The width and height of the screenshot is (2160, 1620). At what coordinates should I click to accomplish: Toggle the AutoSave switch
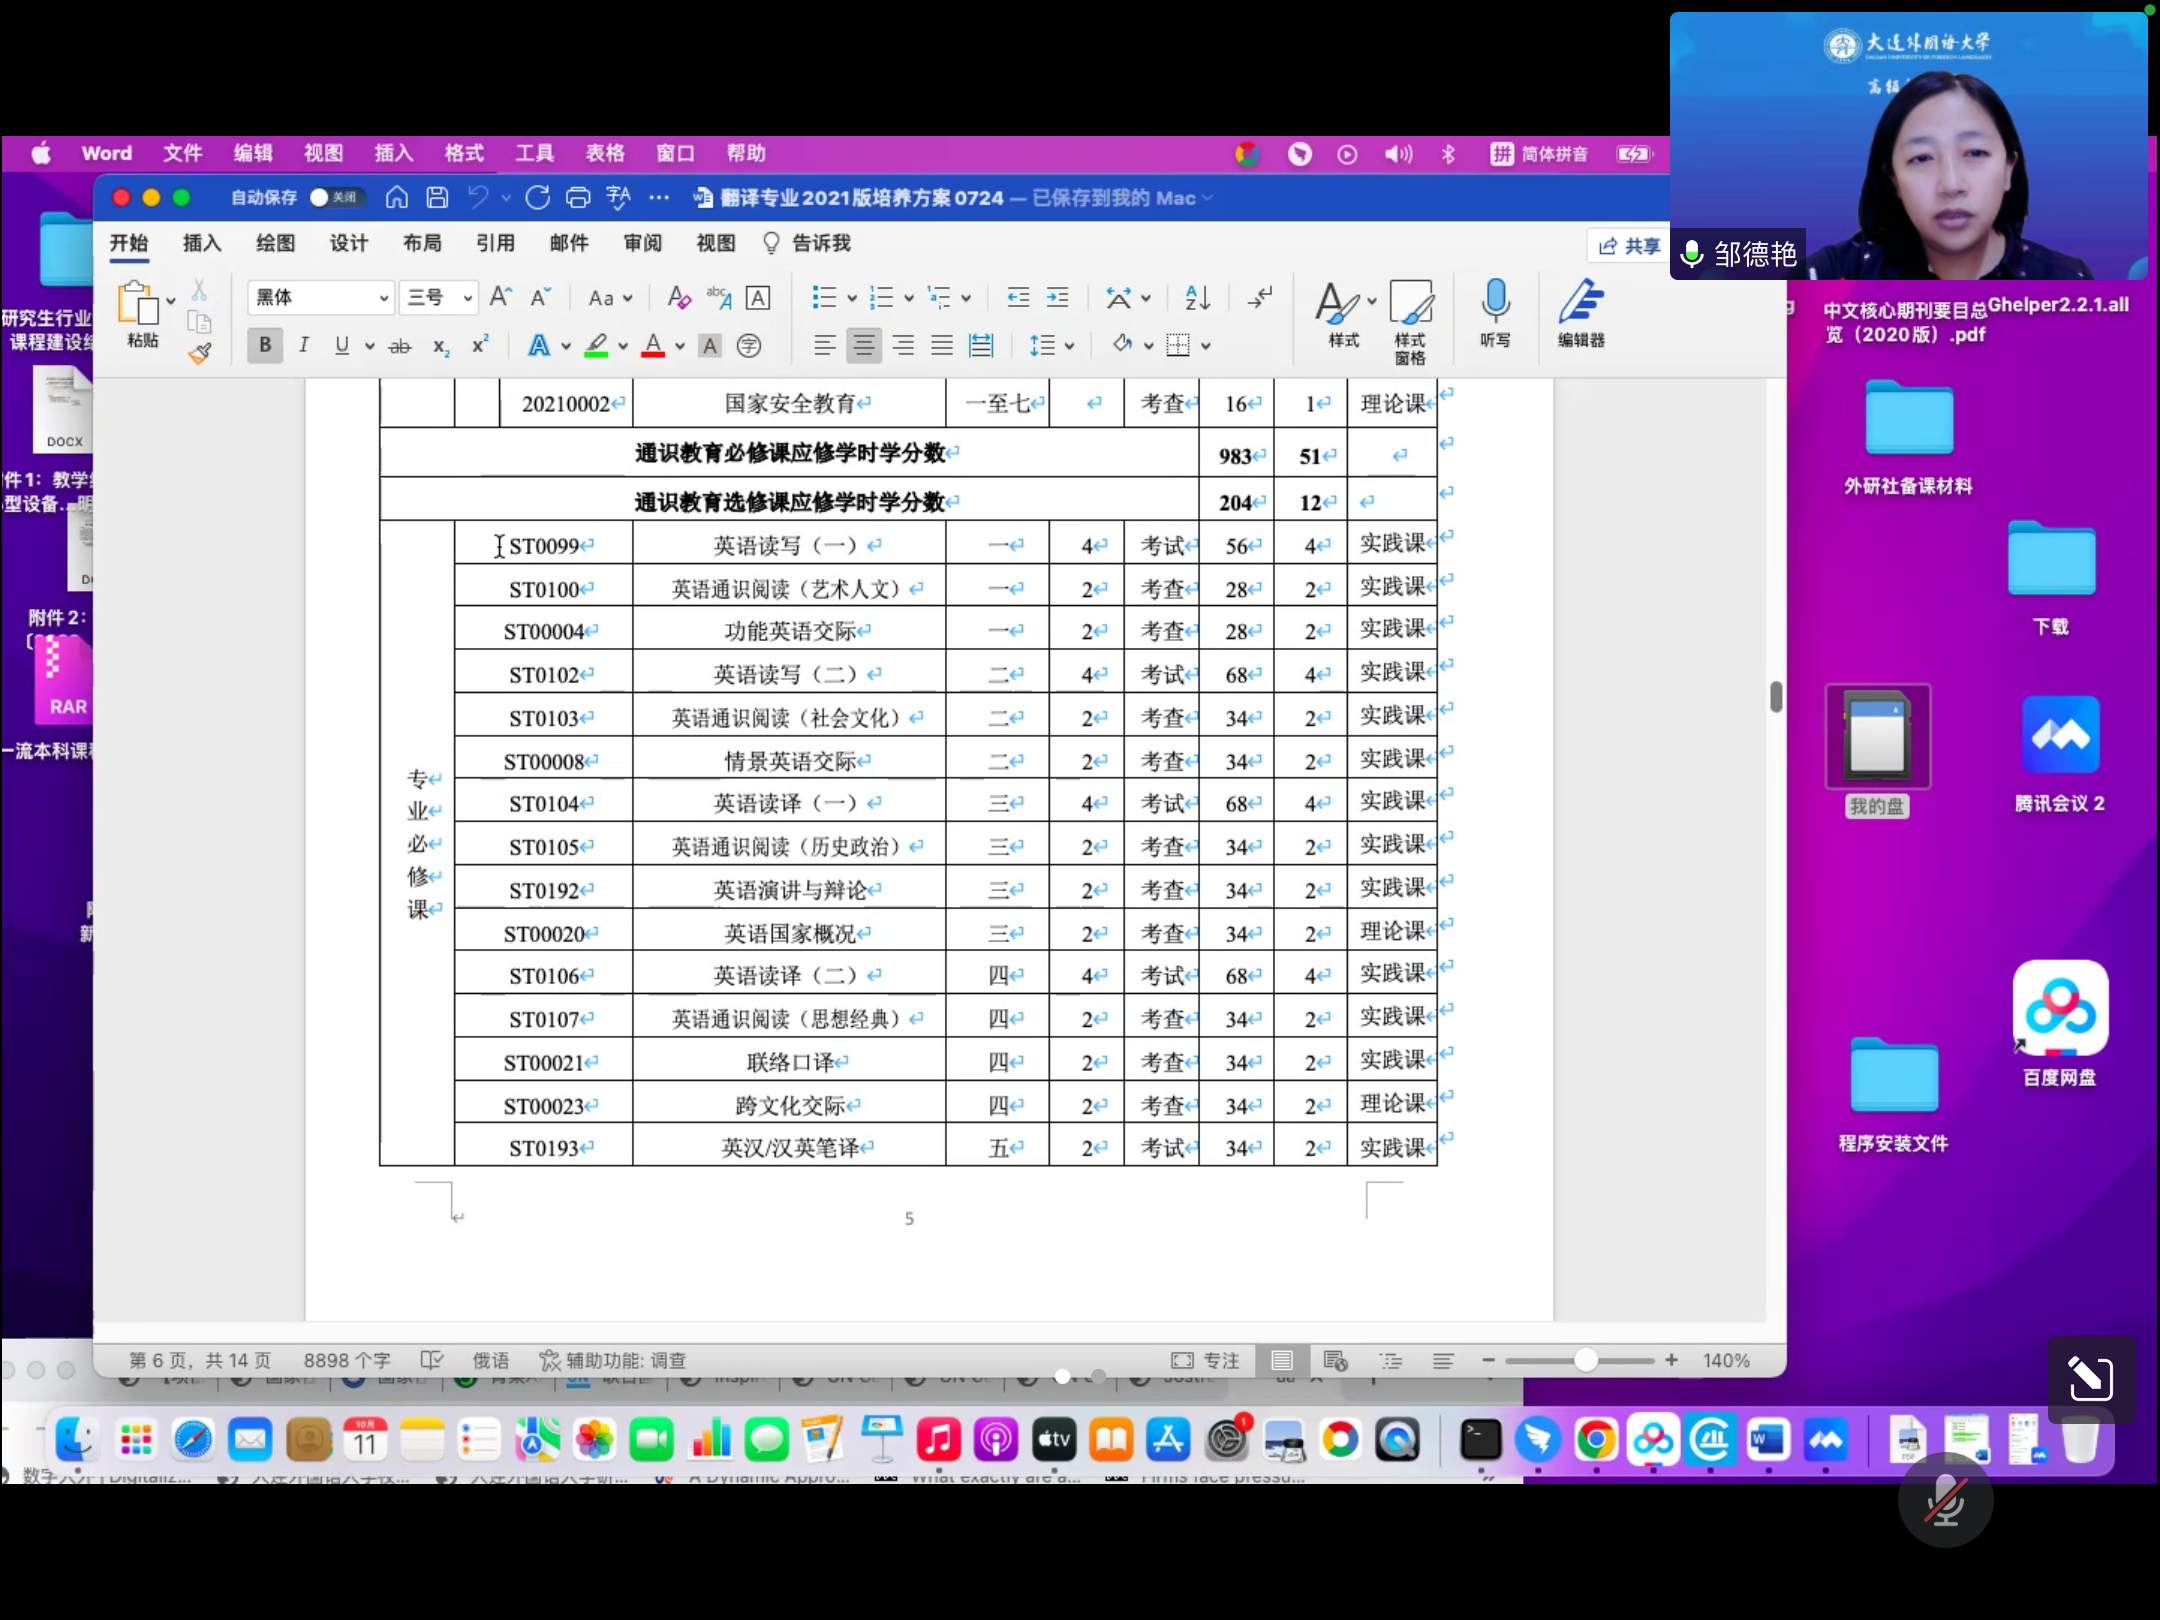pos(336,198)
